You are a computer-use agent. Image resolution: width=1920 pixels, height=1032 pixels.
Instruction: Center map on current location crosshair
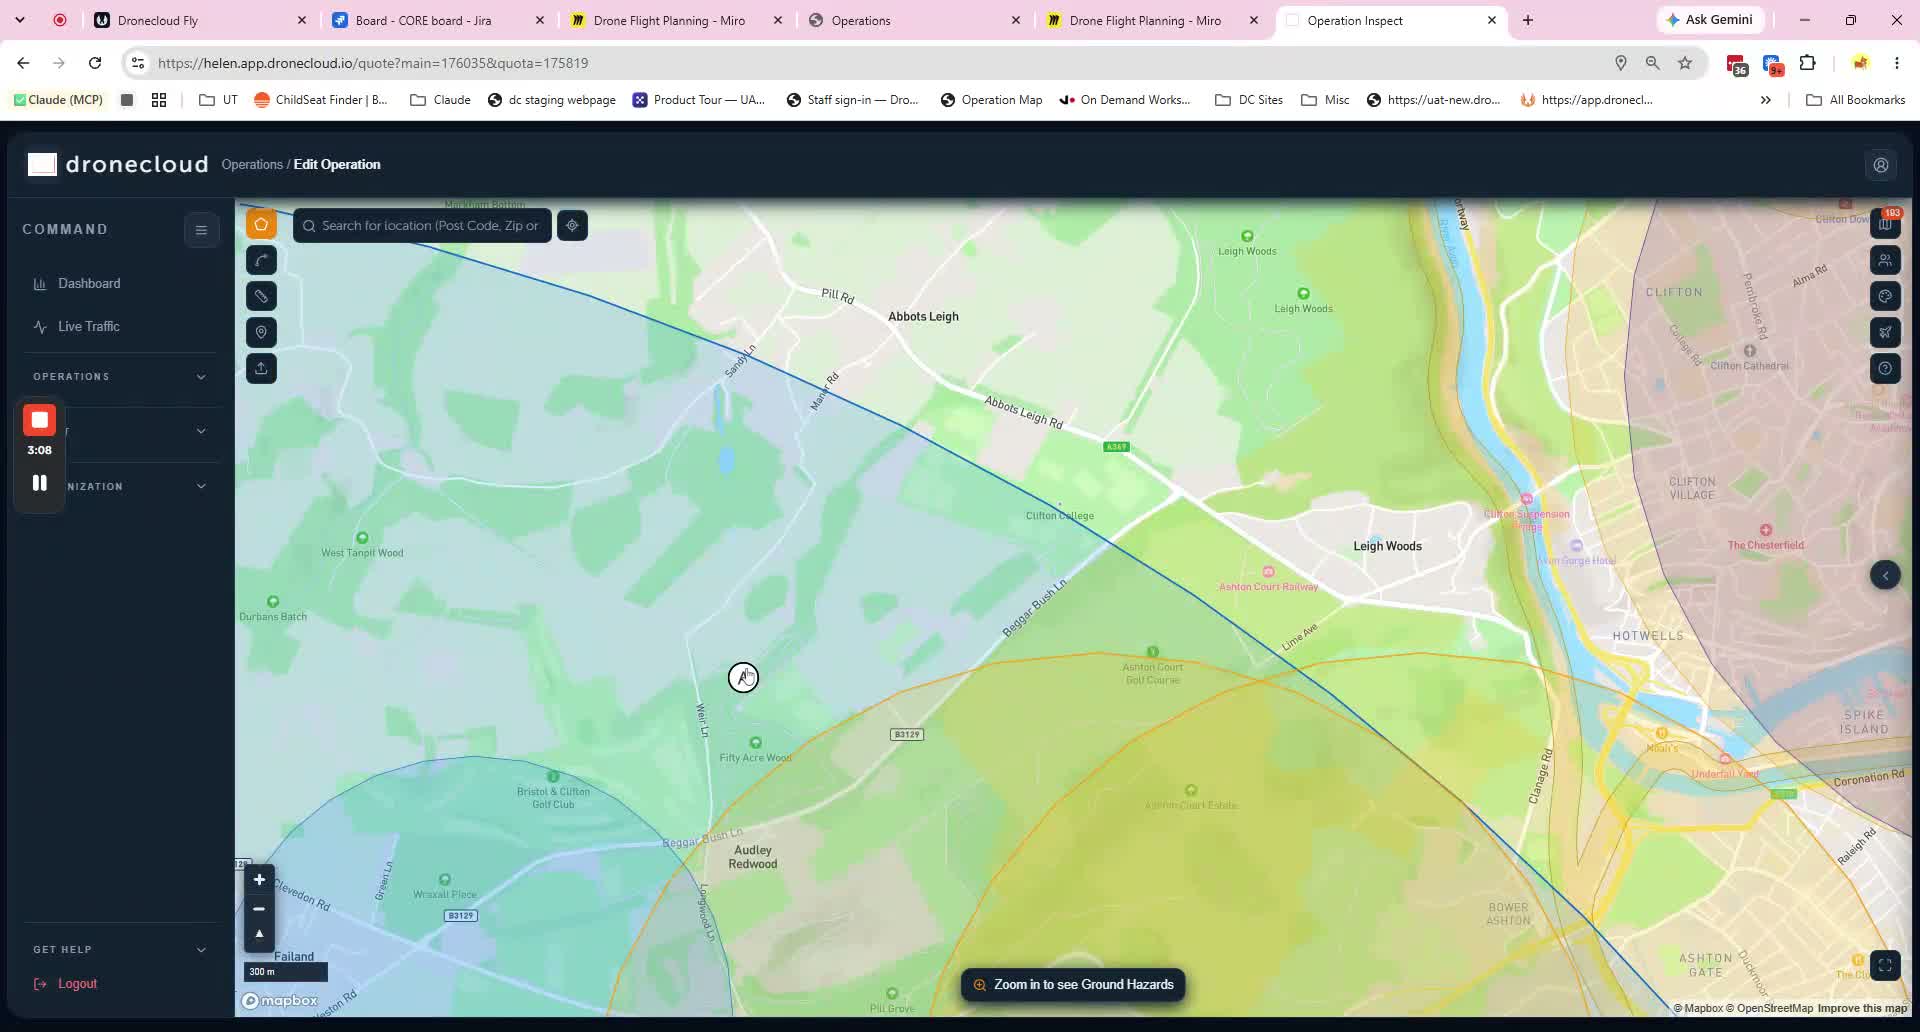pos(572,225)
